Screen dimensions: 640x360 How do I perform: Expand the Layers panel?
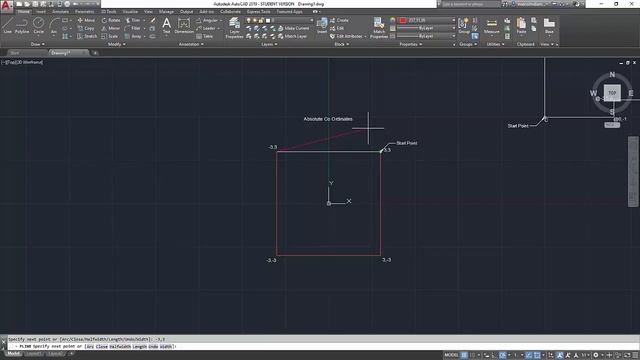[x=269, y=44]
